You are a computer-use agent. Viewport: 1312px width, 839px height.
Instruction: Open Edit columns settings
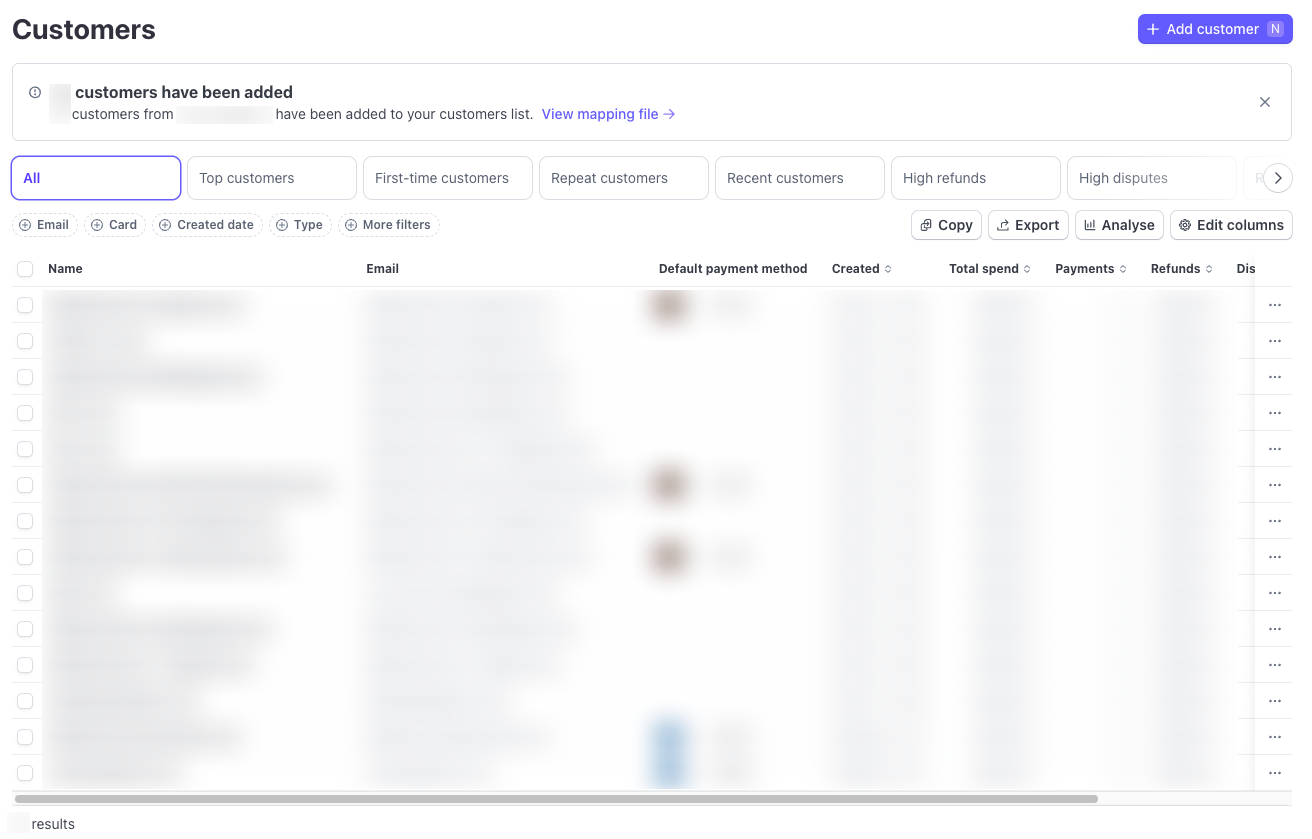pyautogui.click(x=1230, y=225)
